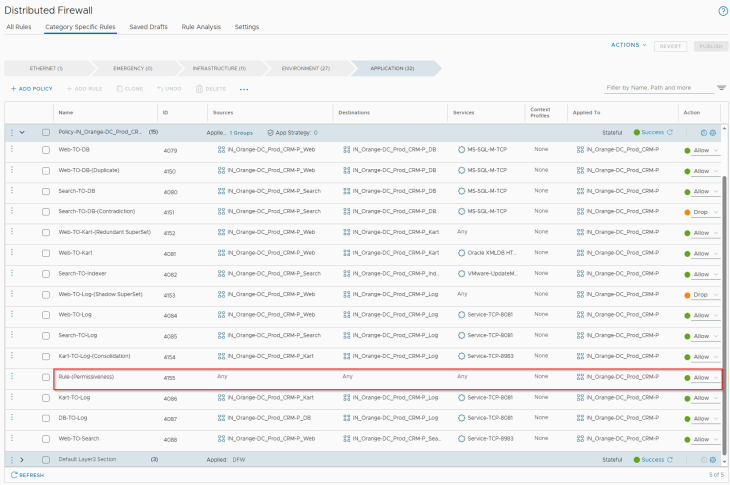Click MS-SQL-M-TCP service icon in Search-TO-DB row
This screenshot has height=485, width=730.
pyautogui.click(x=462, y=191)
